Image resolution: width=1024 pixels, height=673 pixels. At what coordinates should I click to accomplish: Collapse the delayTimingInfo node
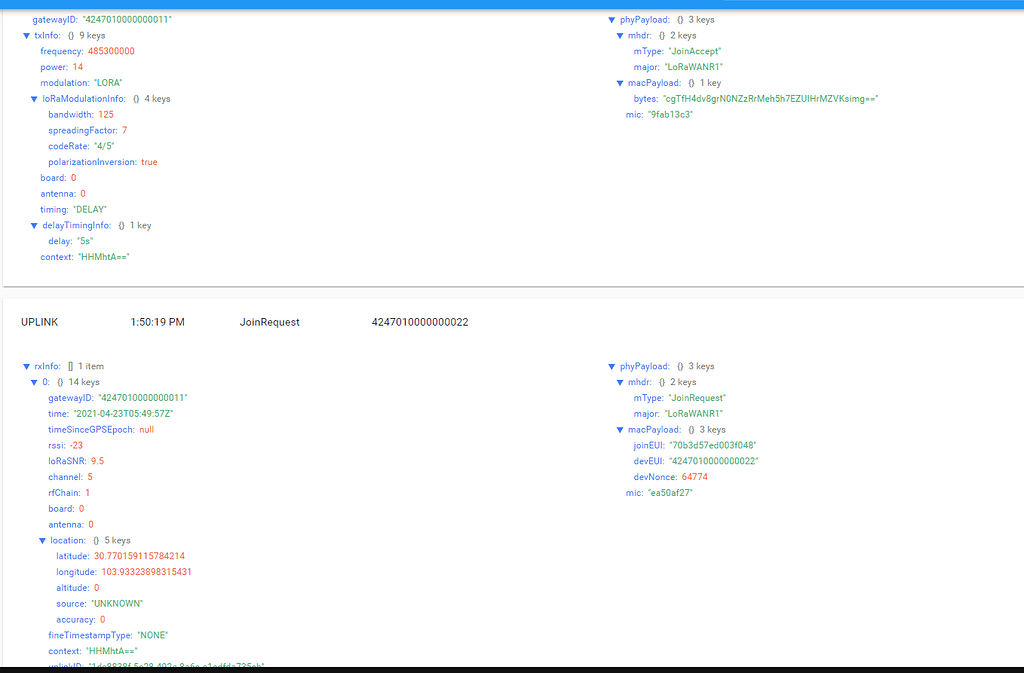[x=34, y=226]
